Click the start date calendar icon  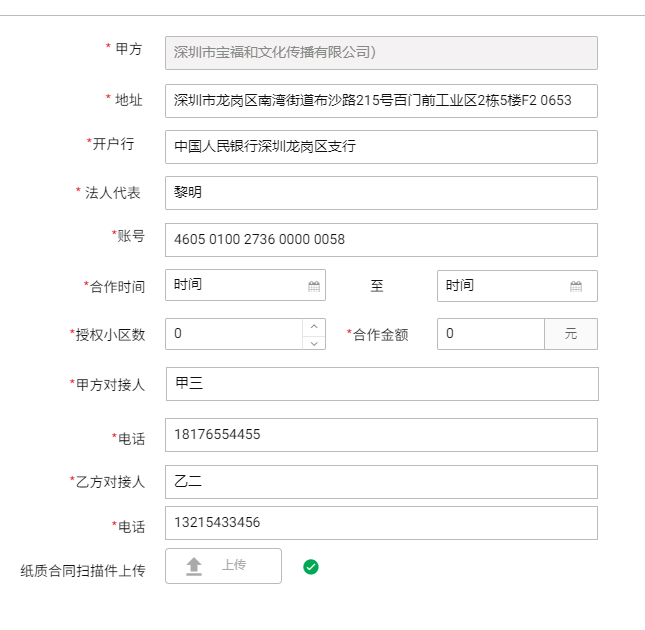point(314,286)
